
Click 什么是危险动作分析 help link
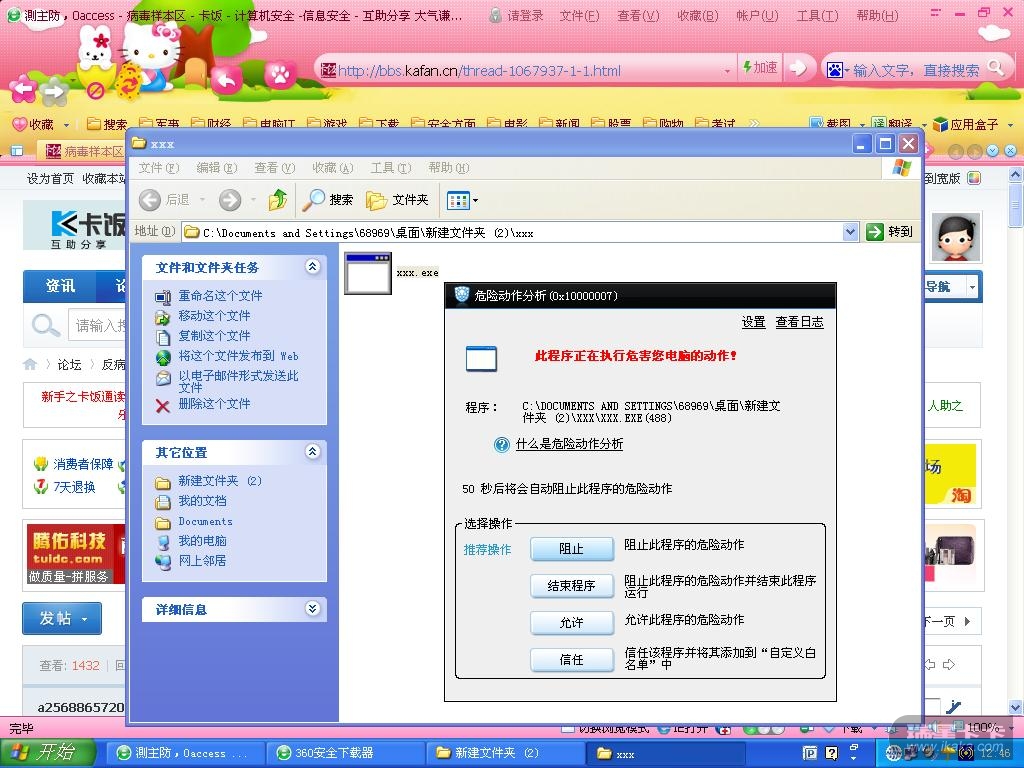point(569,444)
